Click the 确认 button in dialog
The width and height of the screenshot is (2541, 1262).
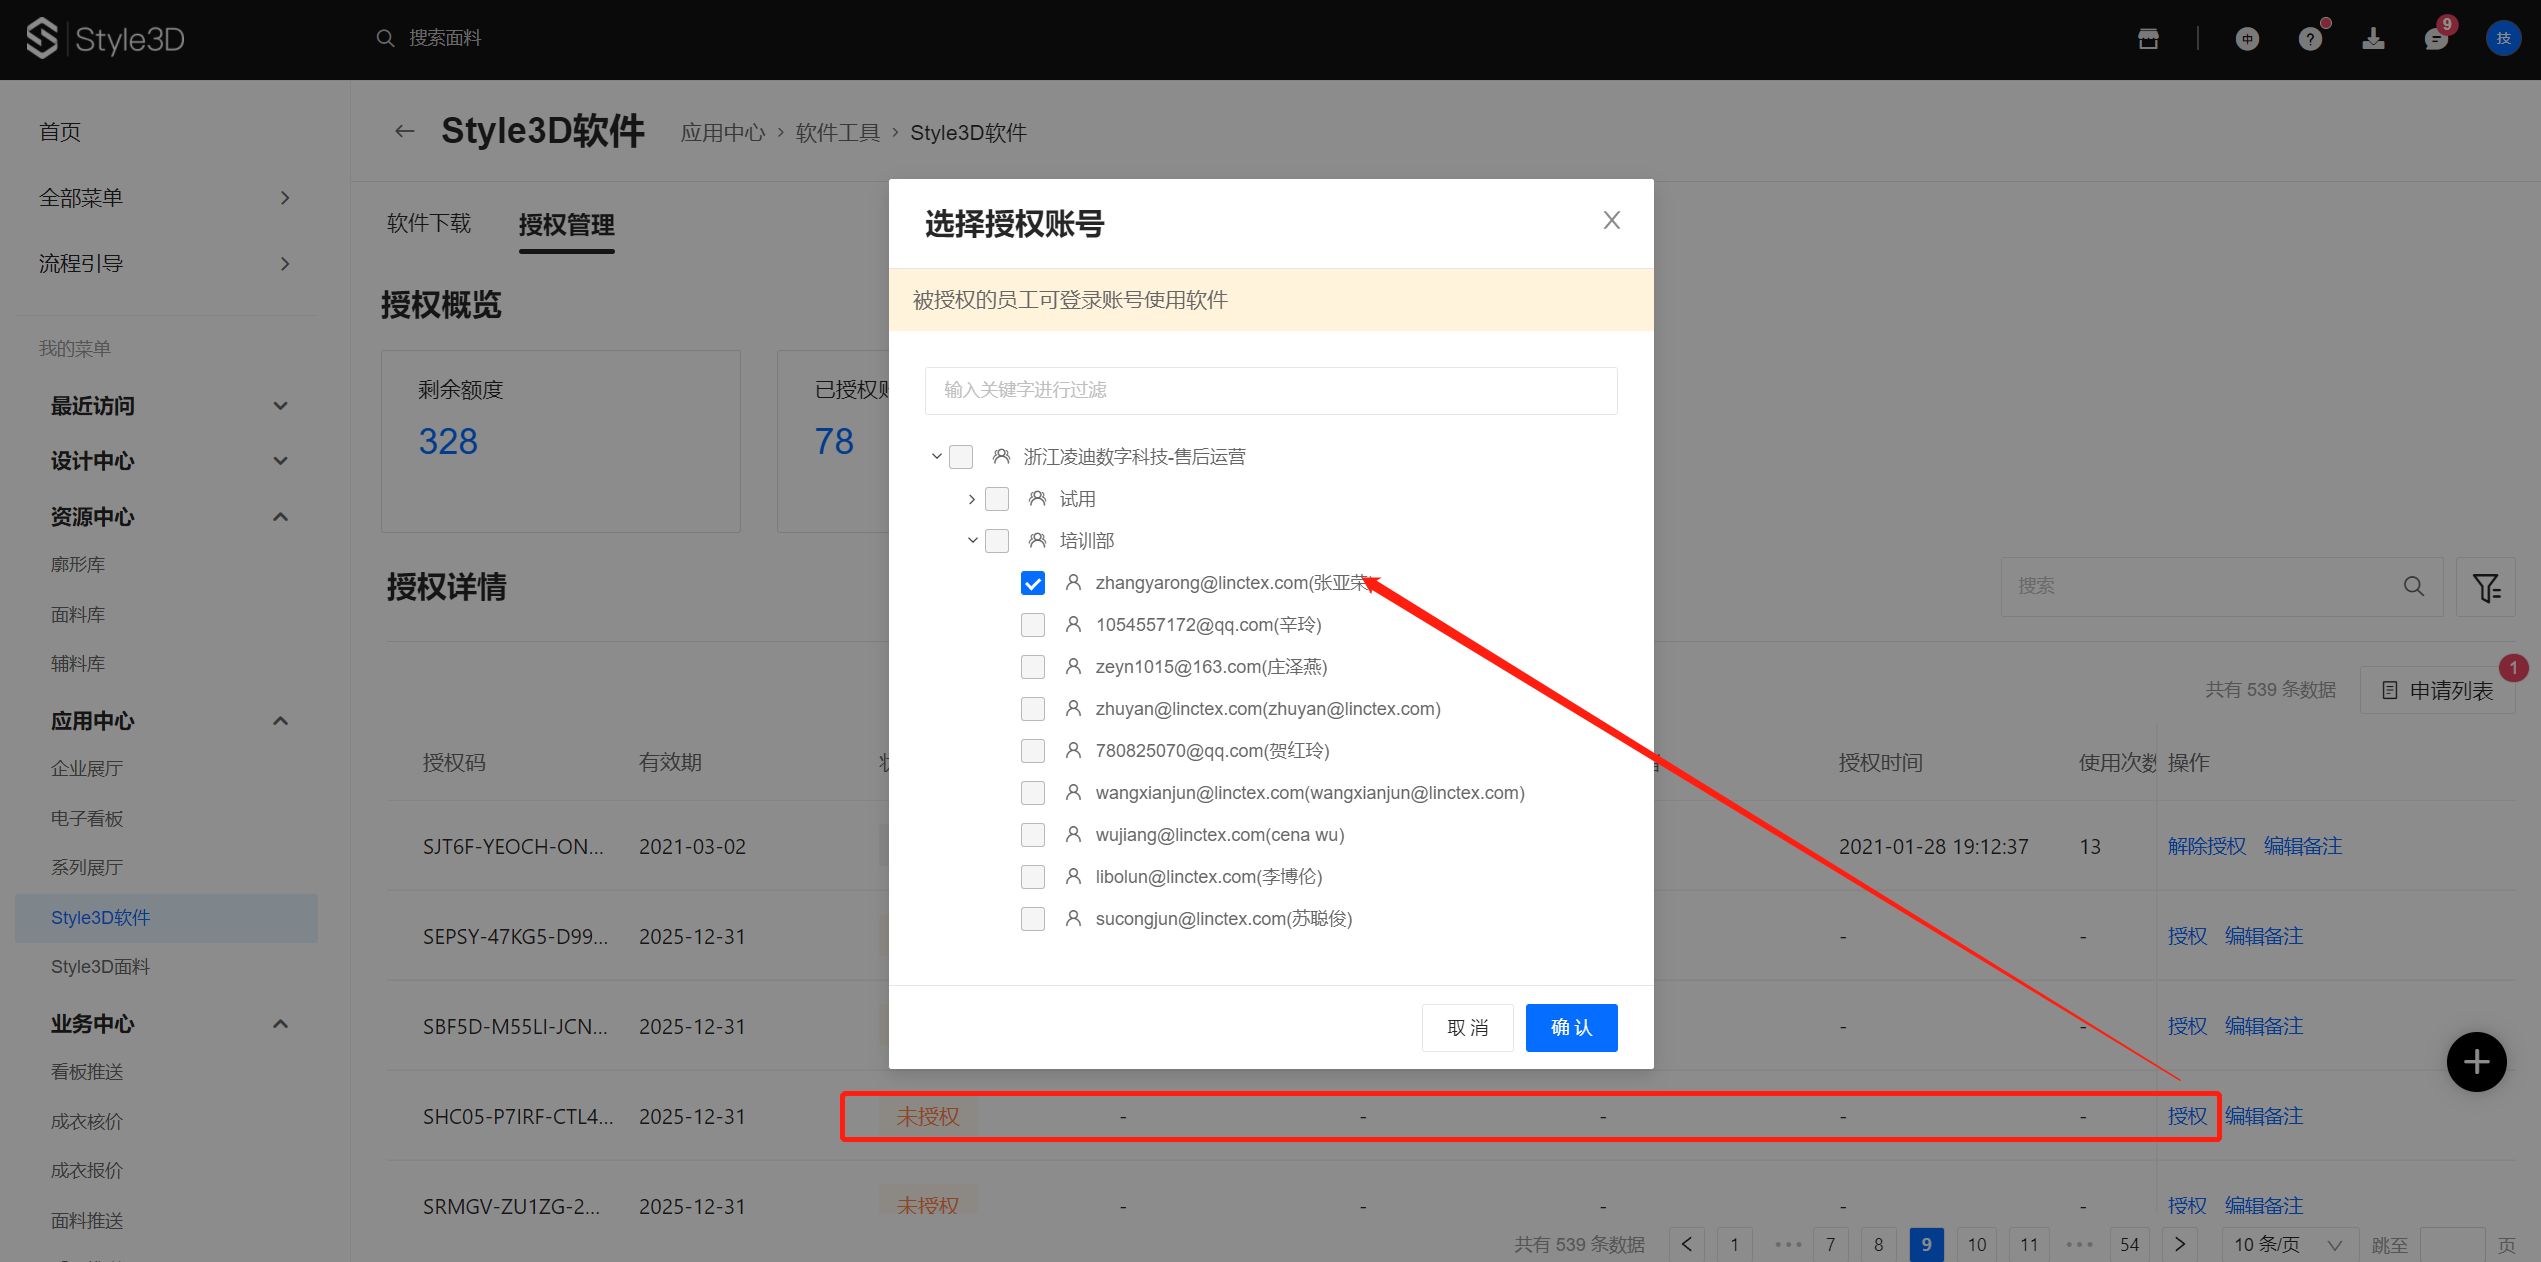click(x=1570, y=1028)
